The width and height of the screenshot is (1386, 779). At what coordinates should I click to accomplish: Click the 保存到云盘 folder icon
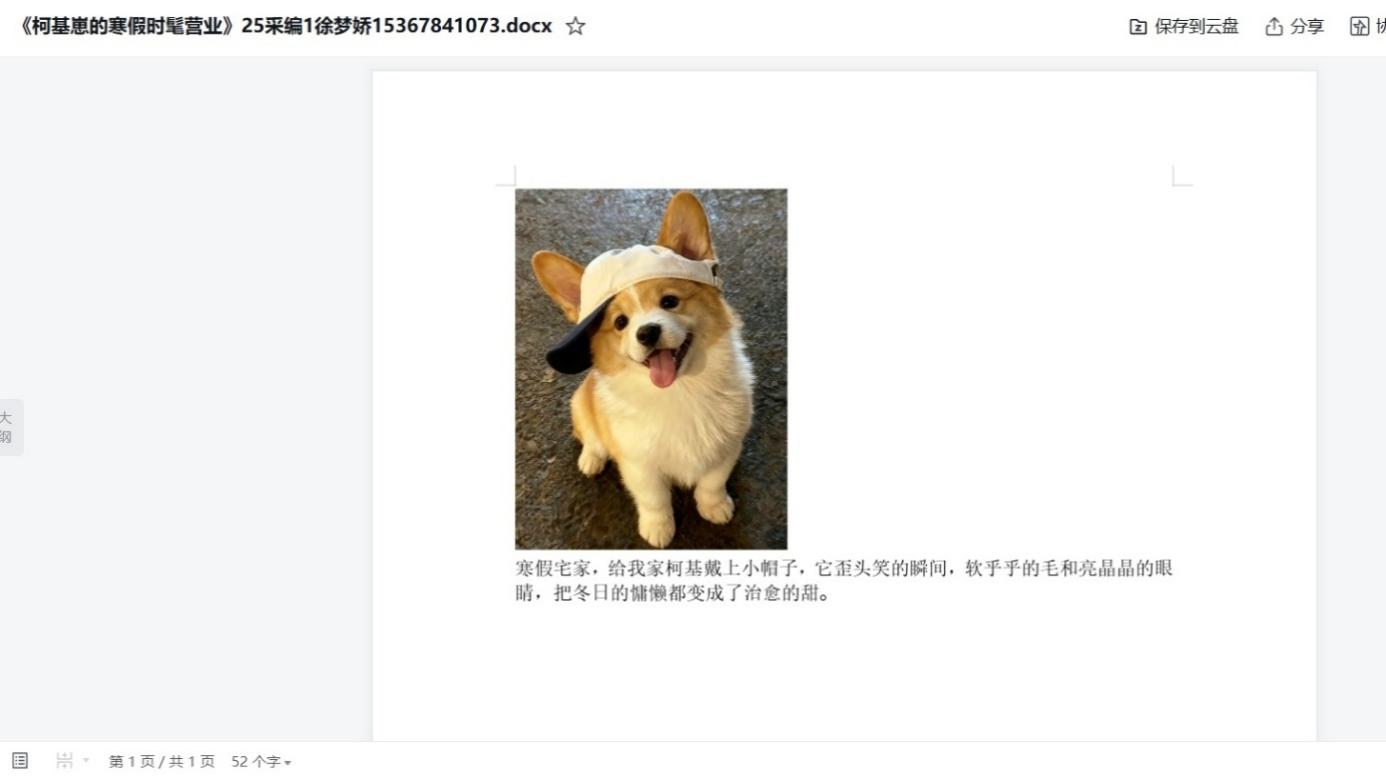click(x=1138, y=27)
